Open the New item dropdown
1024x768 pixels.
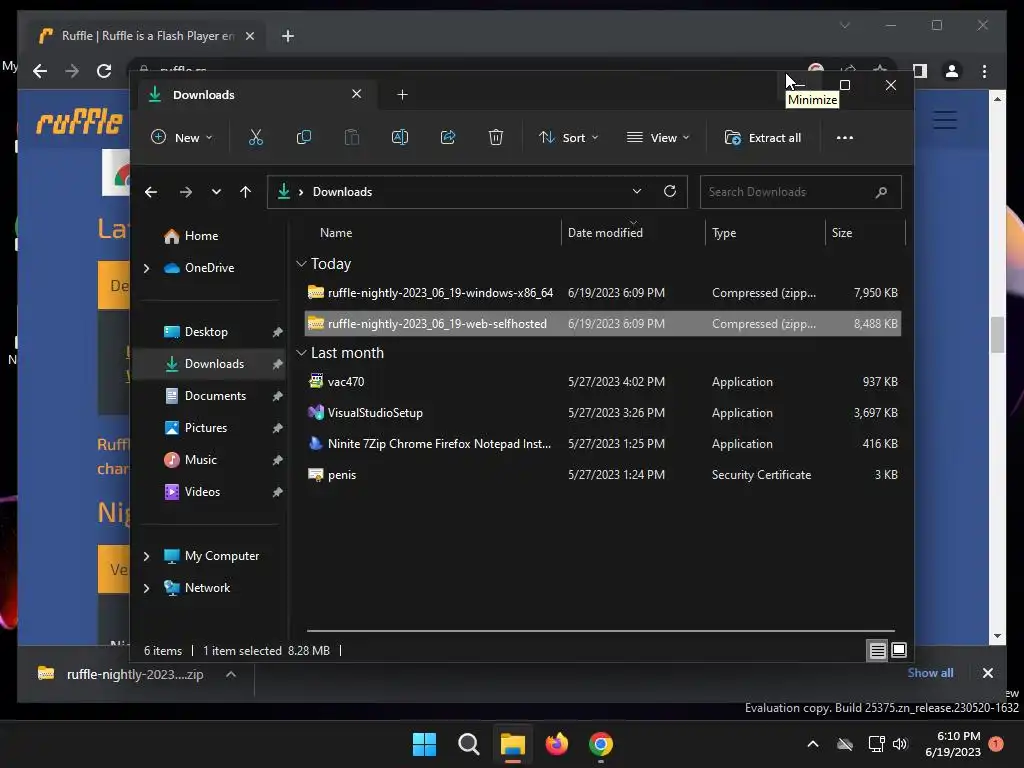pos(182,138)
